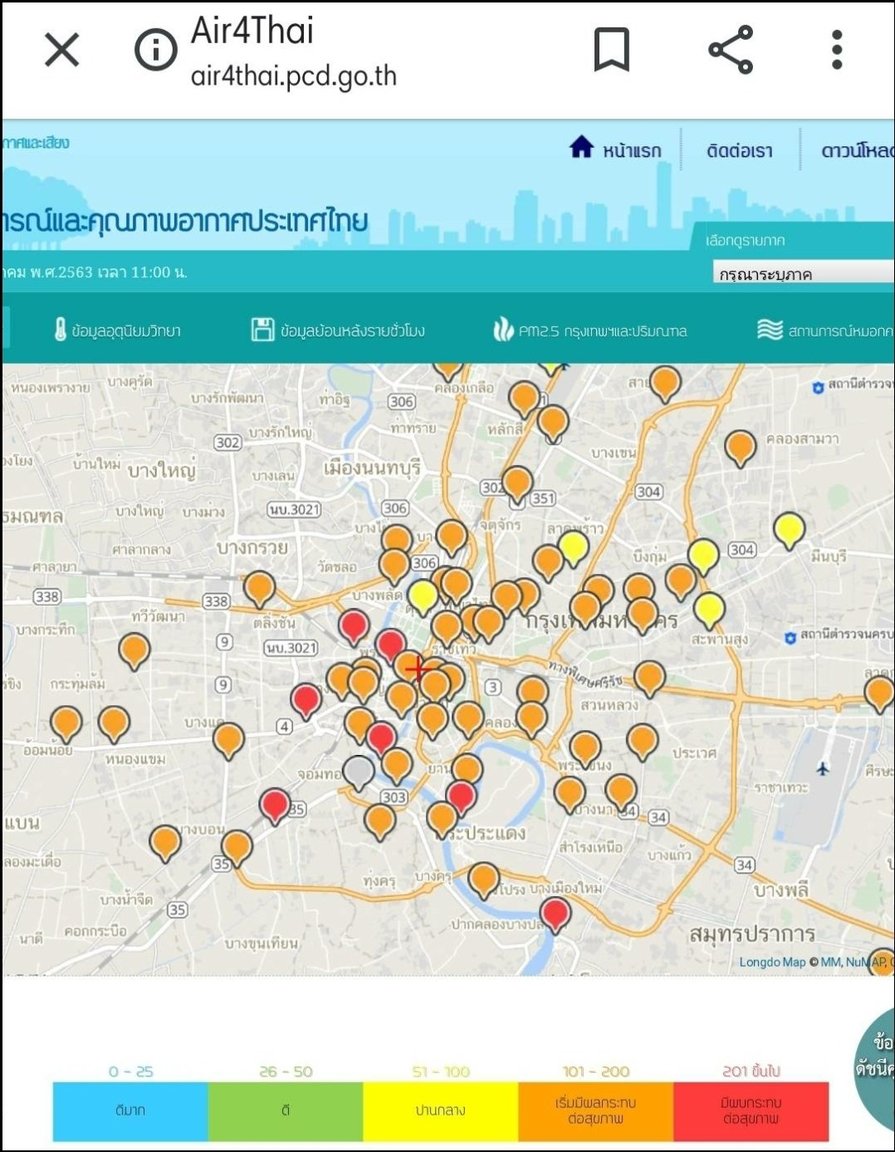Select the airport airplane icon on map
The height and width of the screenshot is (1152, 895).
click(x=822, y=768)
